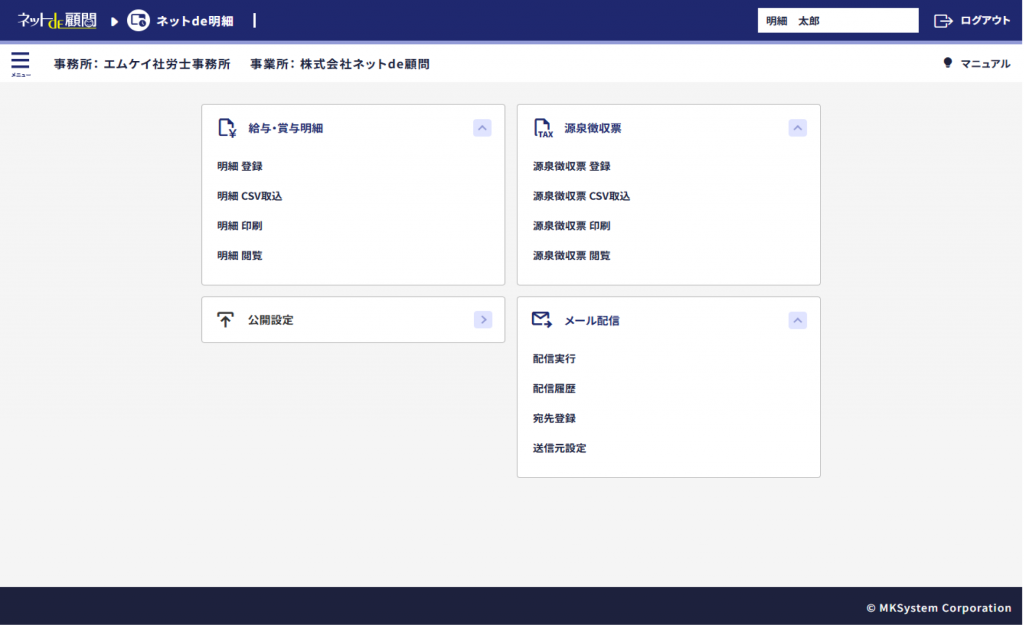
Task: Open 配信実行
Action: [554, 359]
